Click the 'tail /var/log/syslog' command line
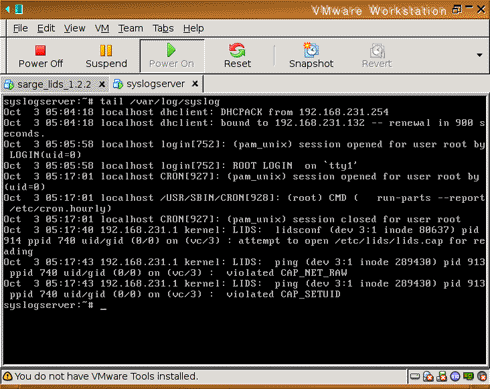Viewport: 490px width, 389px height. pos(160,101)
